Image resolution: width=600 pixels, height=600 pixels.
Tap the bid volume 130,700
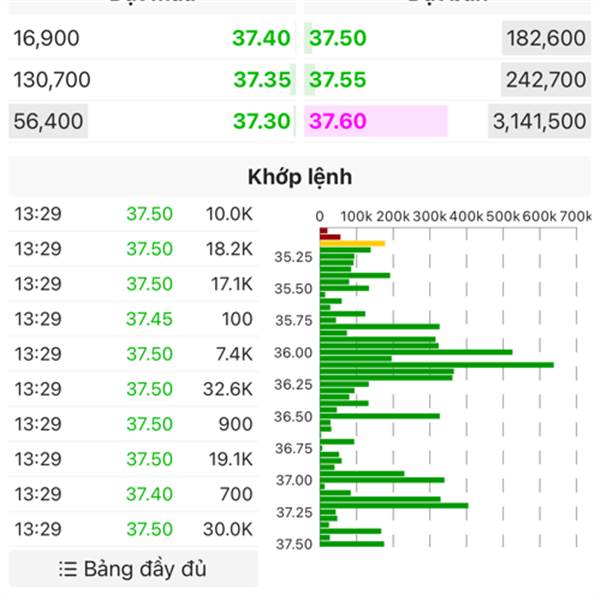click(55, 80)
